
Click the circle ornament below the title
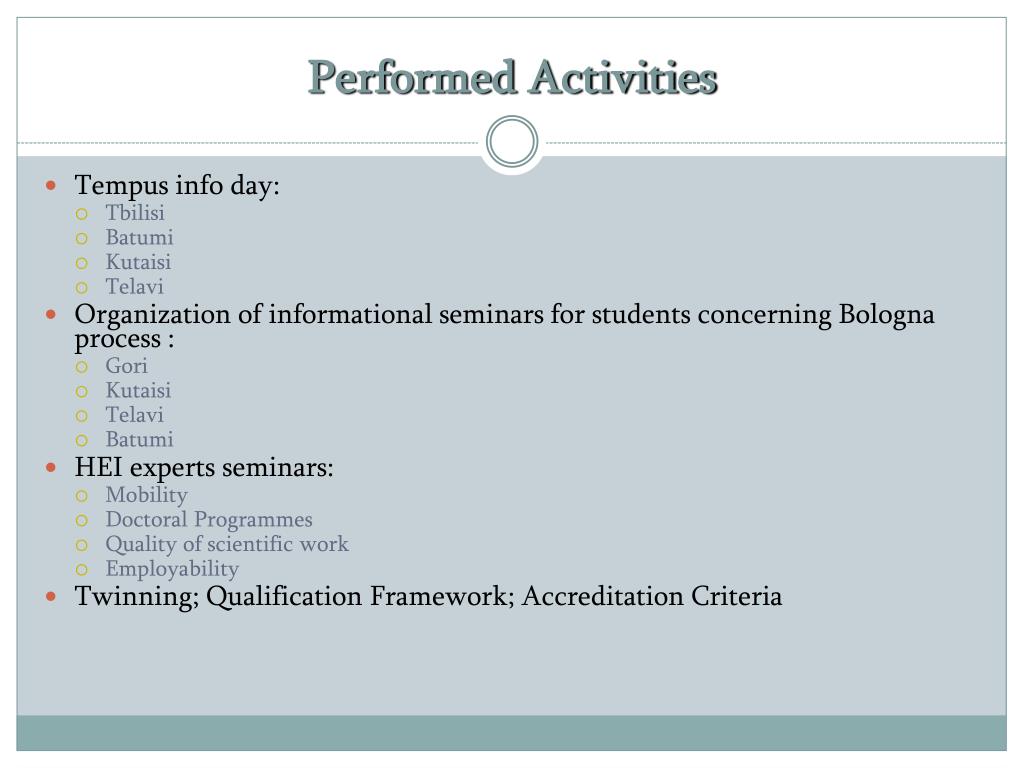pos(512,141)
